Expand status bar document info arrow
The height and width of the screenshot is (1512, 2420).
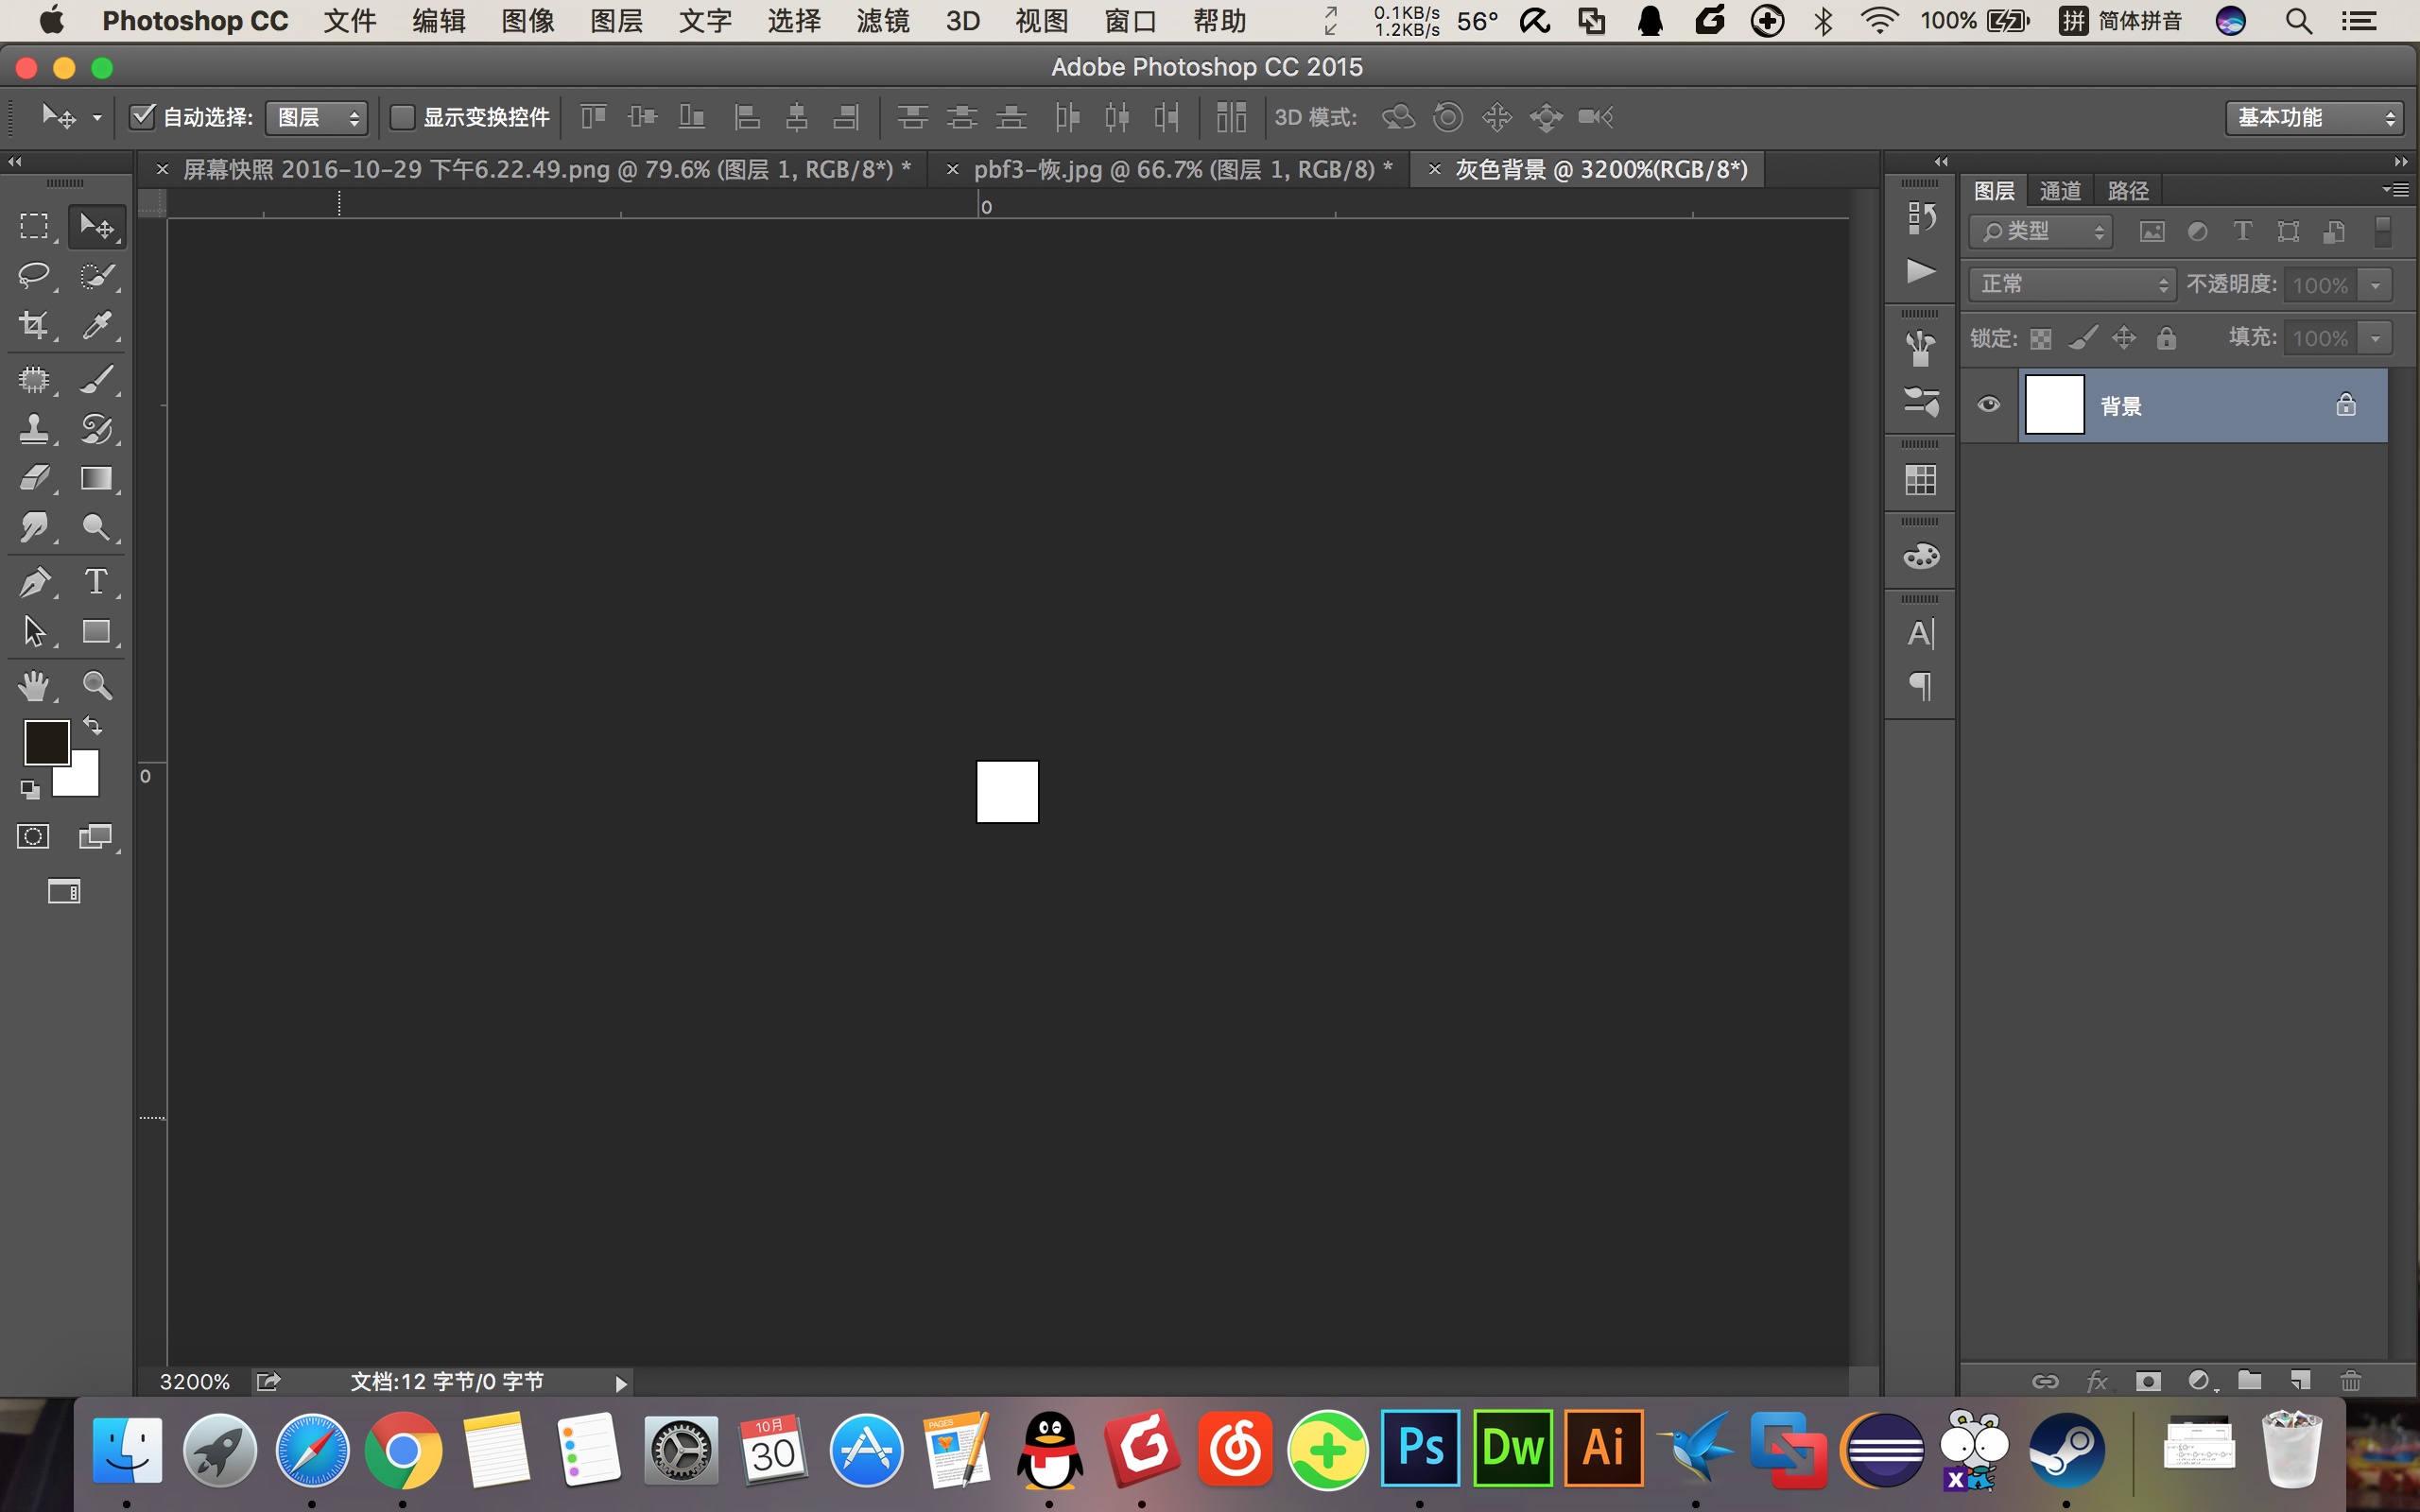pos(621,1383)
